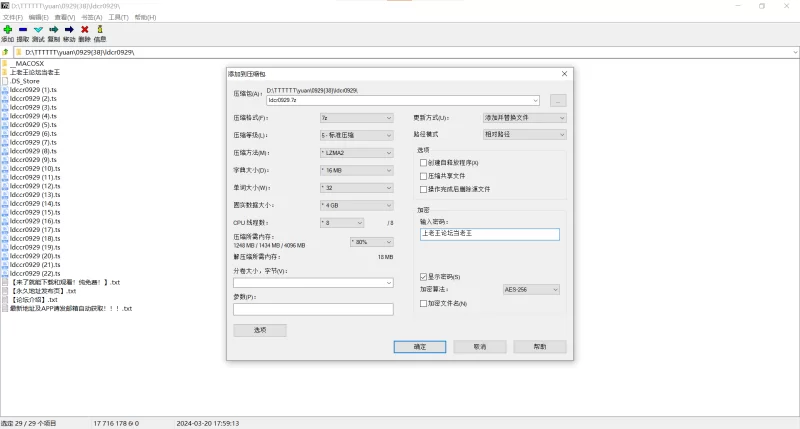Open the archive format (压缩格式) 7z dropdown
800x429 pixels.
click(356, 118)
